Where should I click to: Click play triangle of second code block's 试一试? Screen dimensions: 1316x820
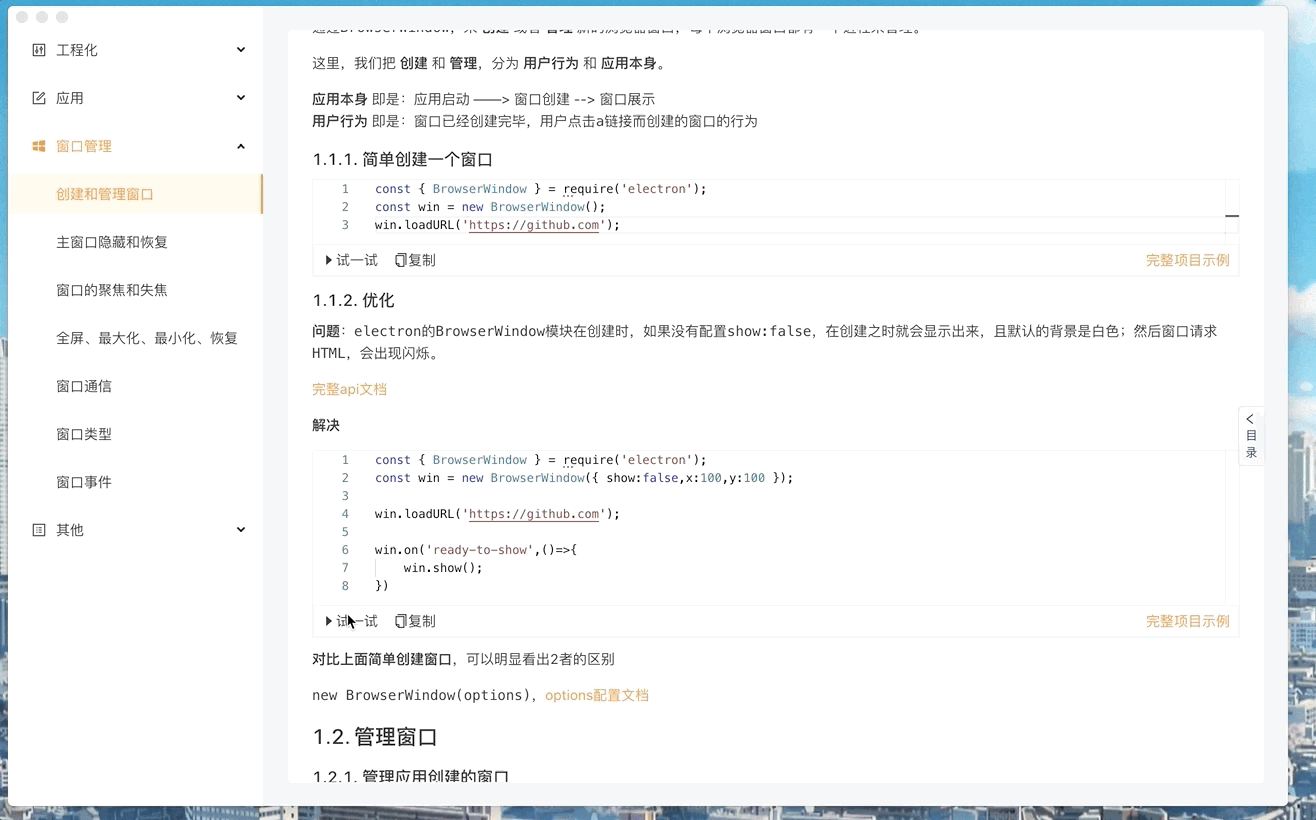pyautogui.click(x=329, y=621)
